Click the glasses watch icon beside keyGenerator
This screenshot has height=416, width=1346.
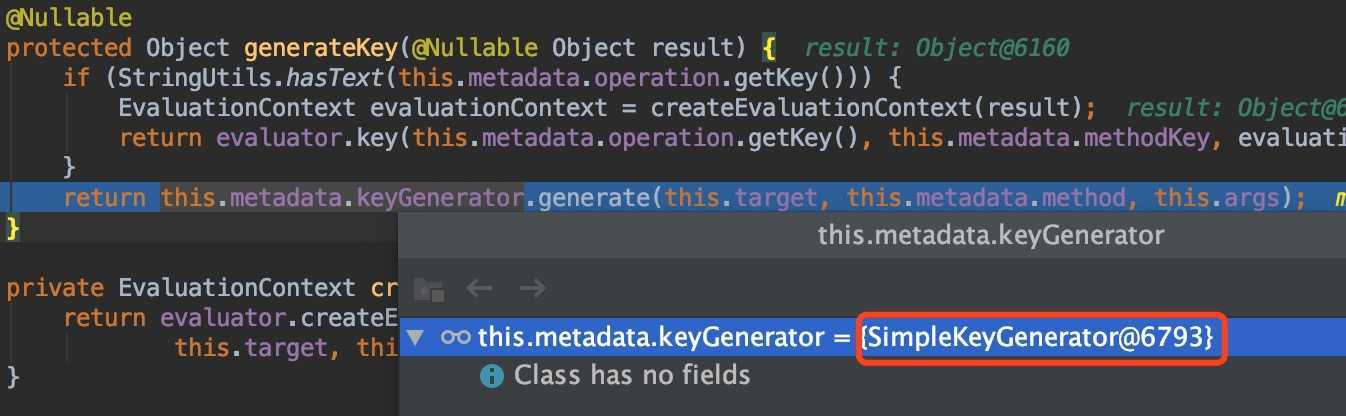coord(456,337)
